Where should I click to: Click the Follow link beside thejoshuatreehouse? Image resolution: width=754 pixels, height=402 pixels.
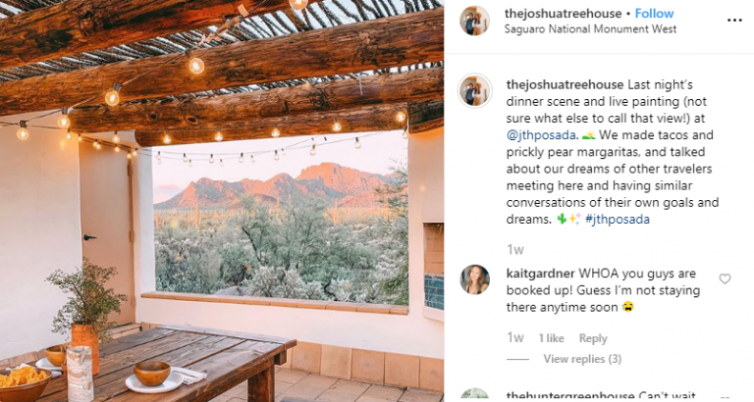click(654, 13)
